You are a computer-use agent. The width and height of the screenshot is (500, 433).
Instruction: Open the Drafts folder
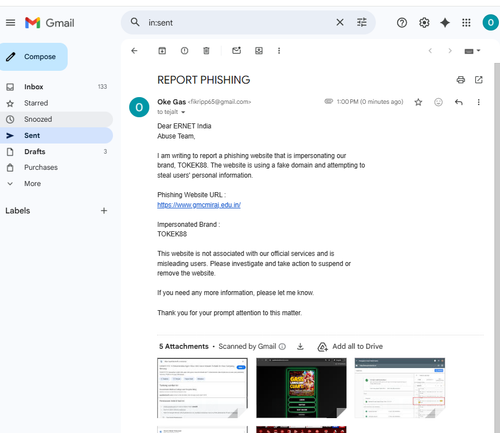56,152
